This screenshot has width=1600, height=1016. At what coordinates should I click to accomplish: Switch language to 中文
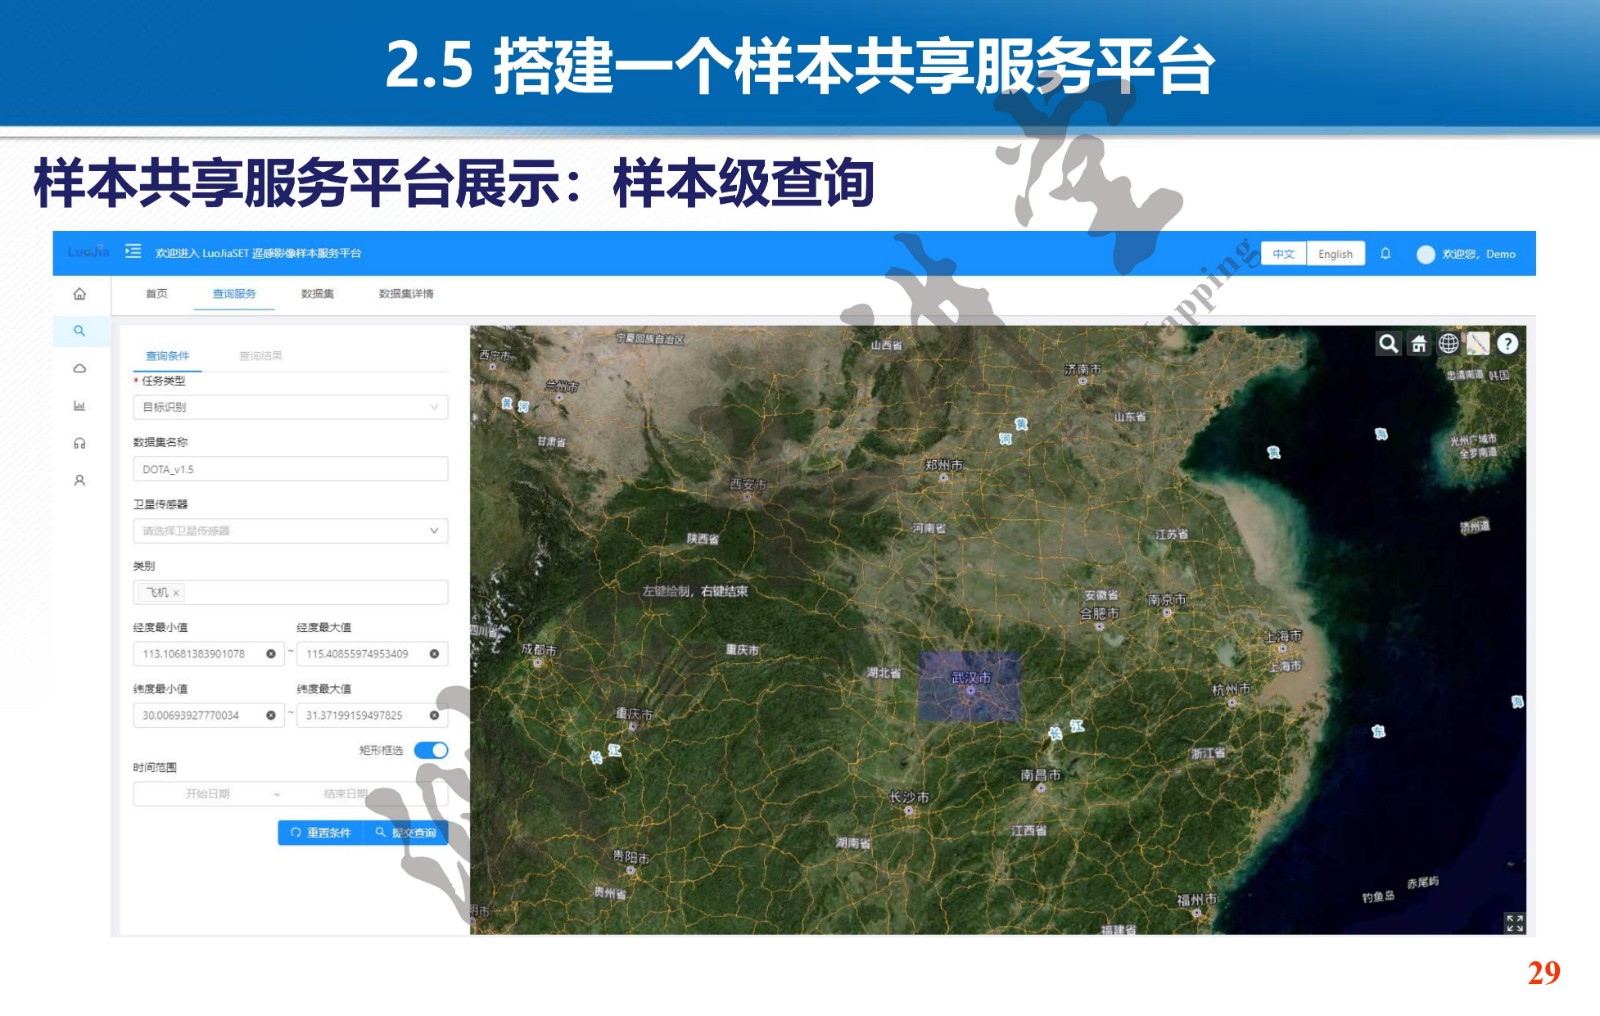(x=1283, y=254)
